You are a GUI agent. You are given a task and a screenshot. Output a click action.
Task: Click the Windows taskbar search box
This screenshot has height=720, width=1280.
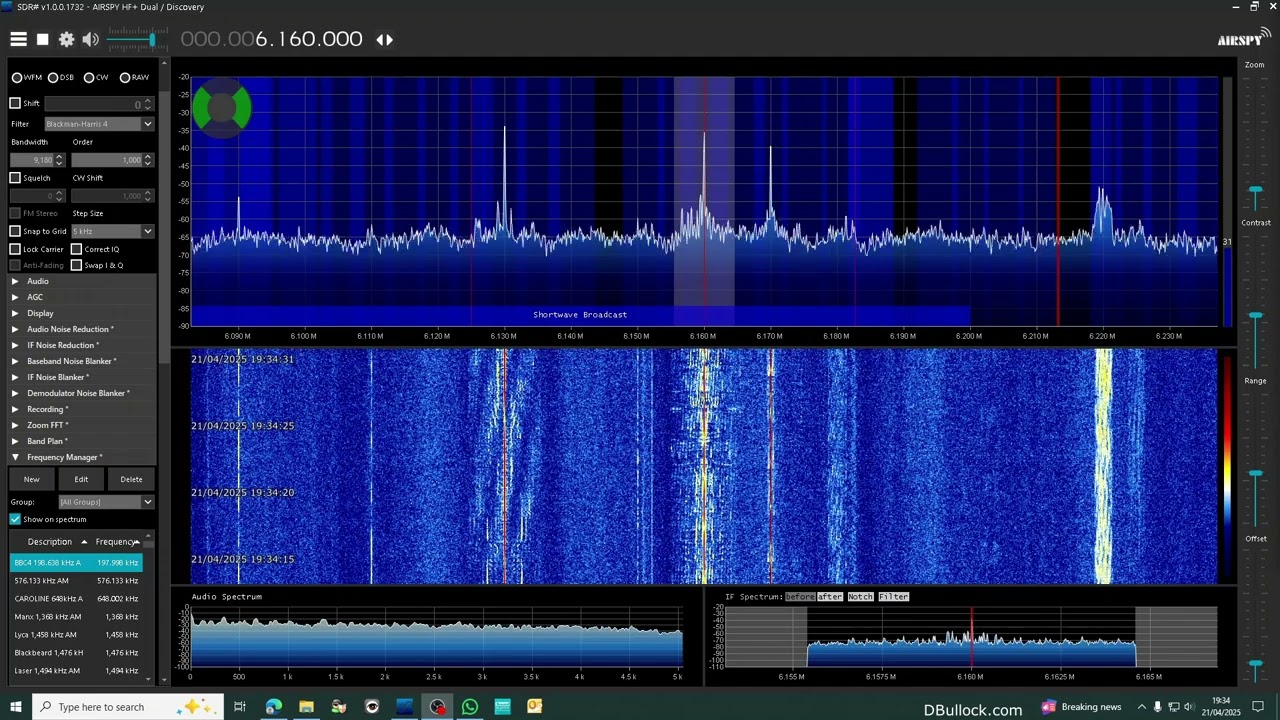[126, 707]
